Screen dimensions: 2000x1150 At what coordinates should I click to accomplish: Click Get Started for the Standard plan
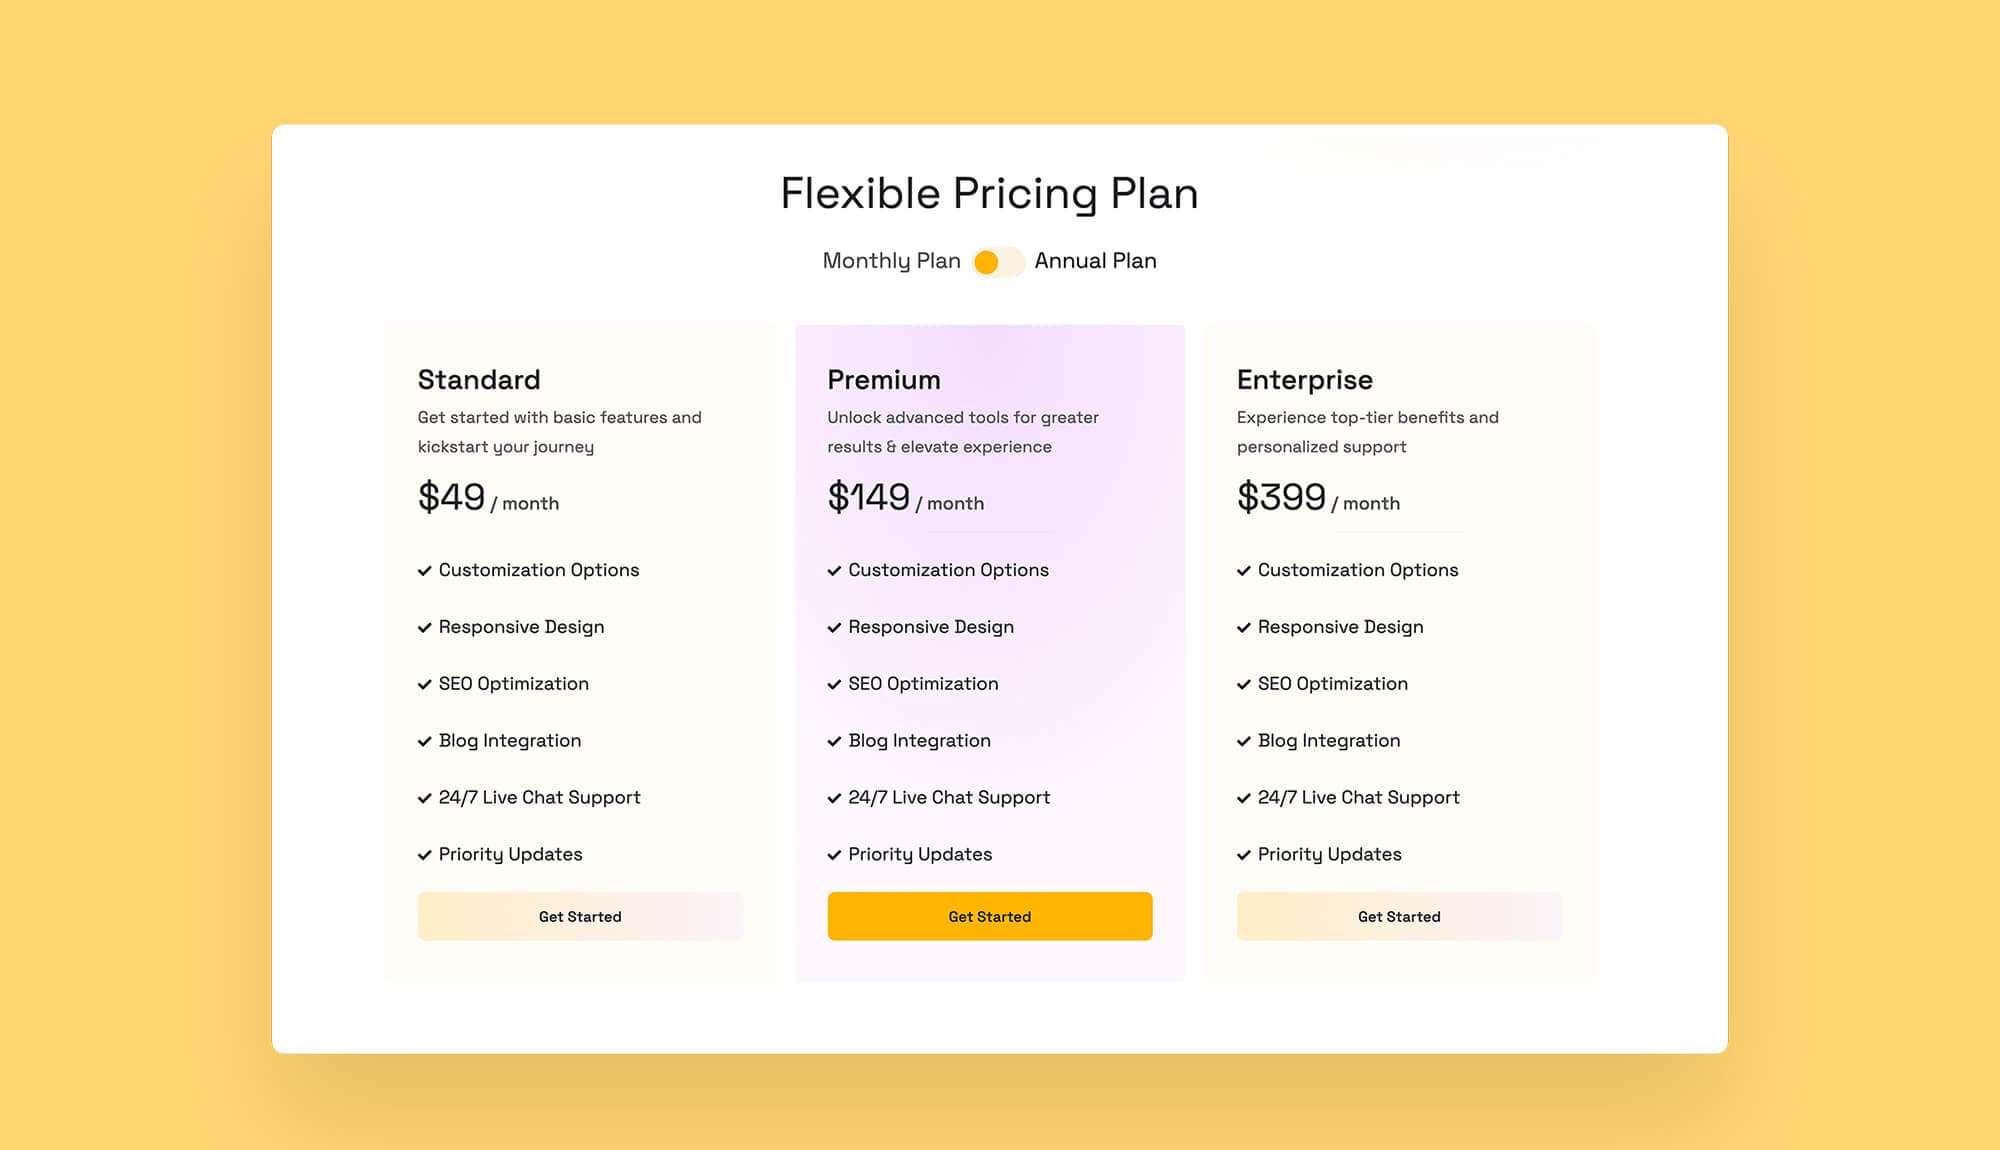(579, 916)
